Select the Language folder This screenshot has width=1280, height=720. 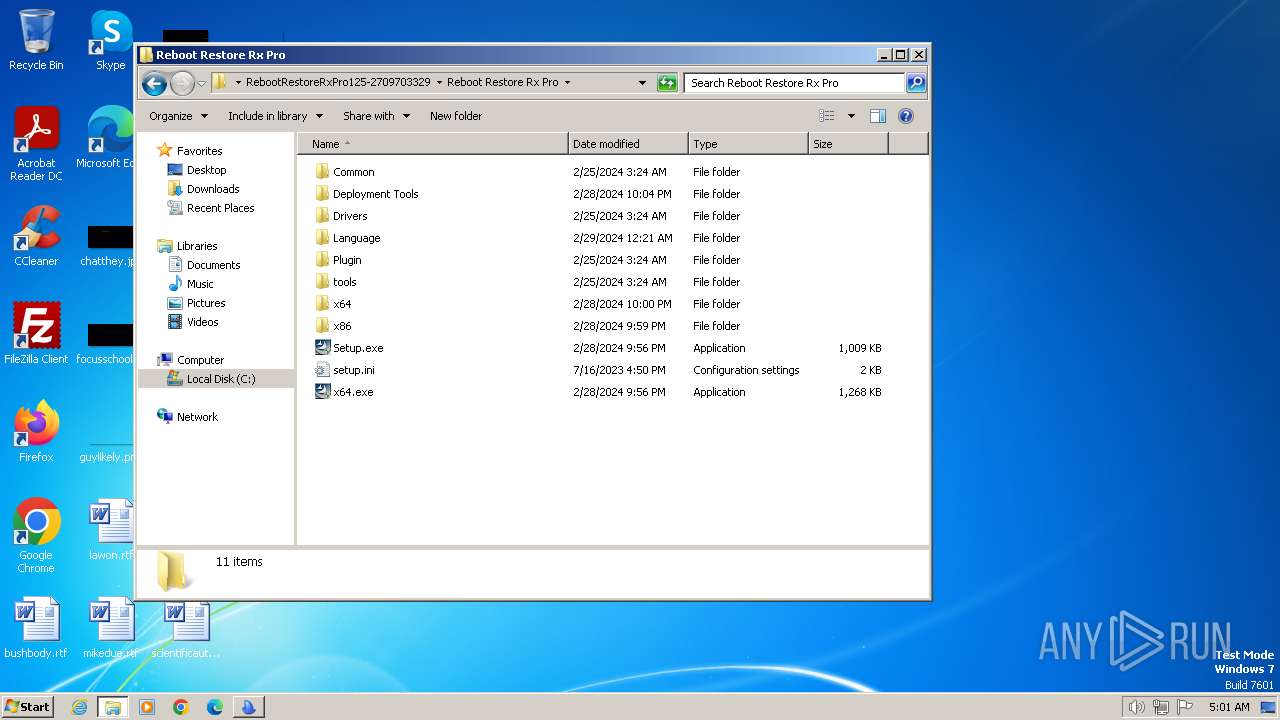pos(356,238)
